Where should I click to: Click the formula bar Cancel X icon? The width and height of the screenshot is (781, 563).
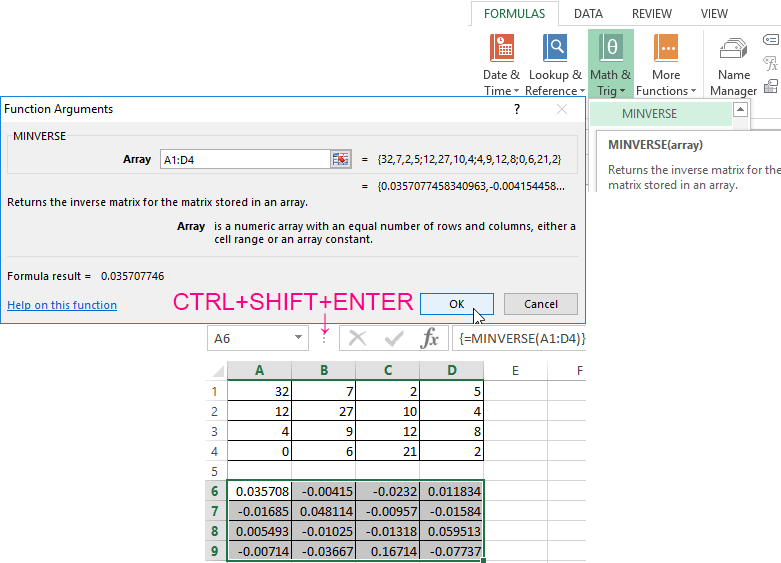click(358, 339)
